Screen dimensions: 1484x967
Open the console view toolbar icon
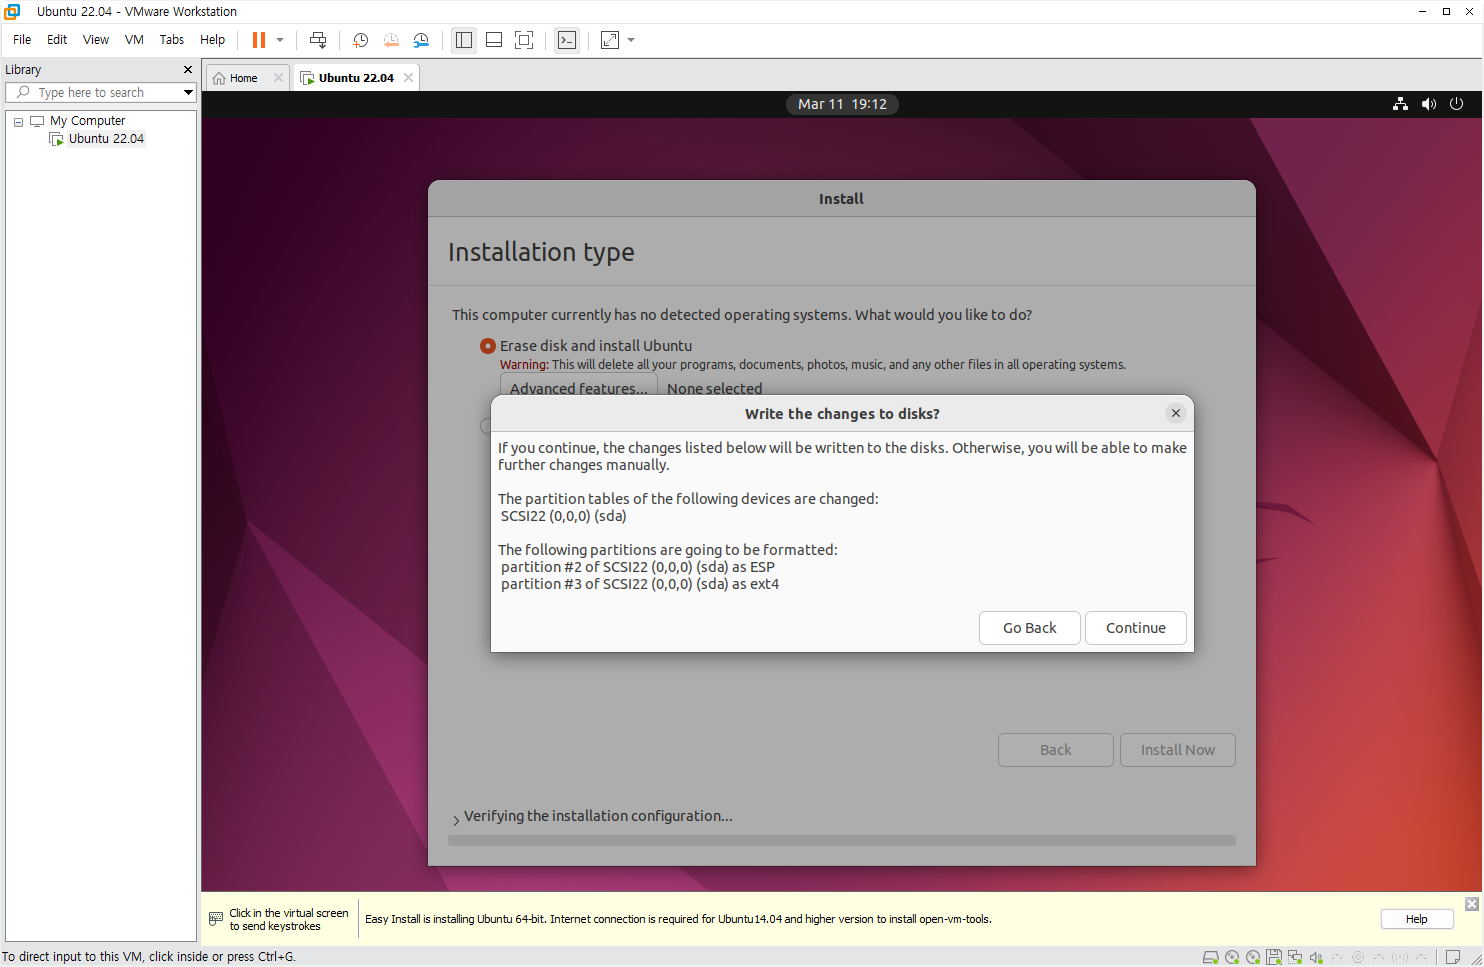pyautogui.click(x=567, y=40)
